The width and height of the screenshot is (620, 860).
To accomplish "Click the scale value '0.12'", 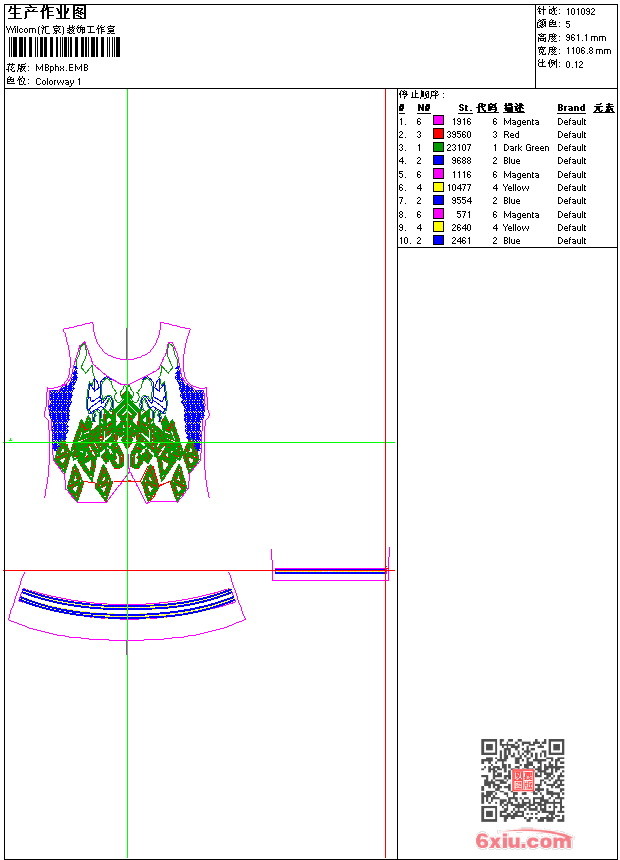I will point(574,65).
